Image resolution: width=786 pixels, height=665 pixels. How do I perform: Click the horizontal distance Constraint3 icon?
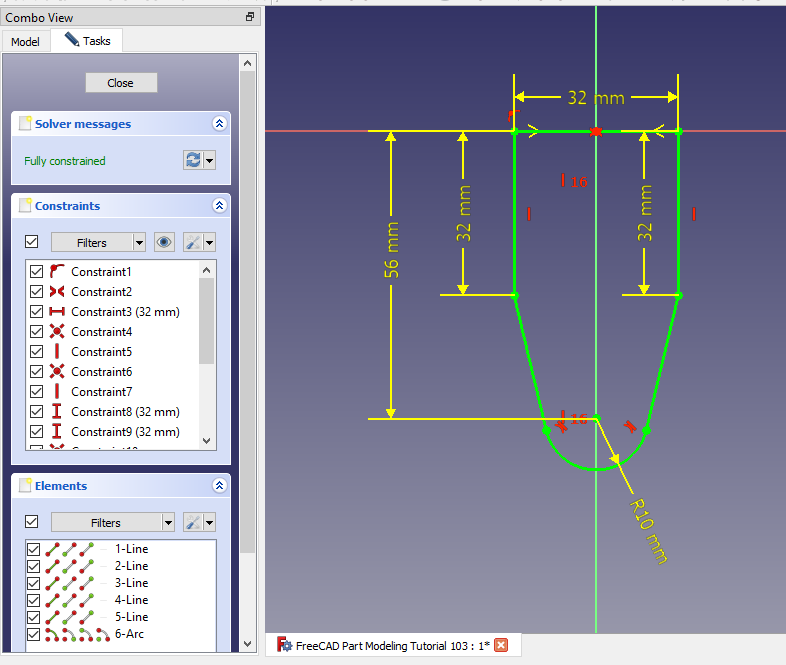(x=57, y=312)
